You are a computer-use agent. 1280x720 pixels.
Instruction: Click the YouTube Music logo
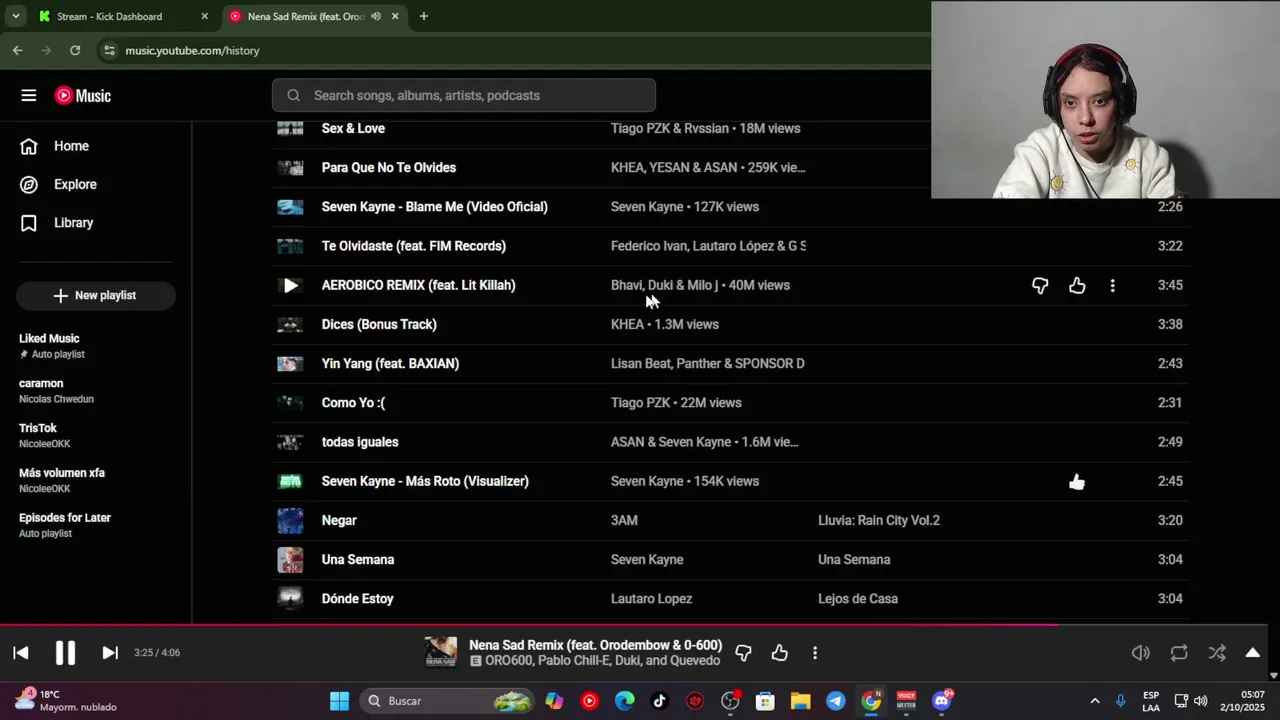[83, 96]
